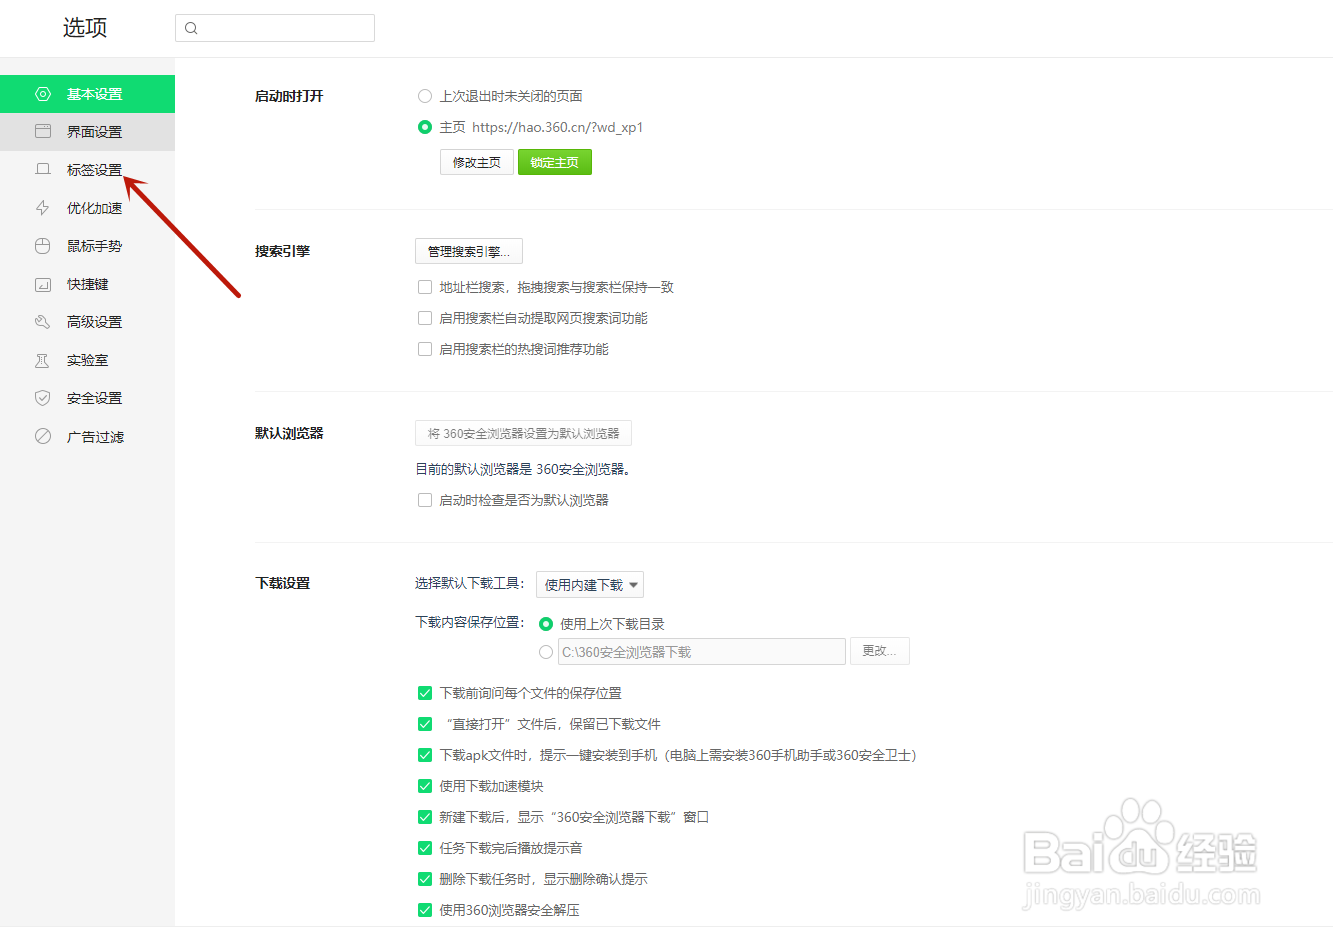Click the 更改... download path button
This screenshot has height=940, width=1333.
tap(880, 651)
